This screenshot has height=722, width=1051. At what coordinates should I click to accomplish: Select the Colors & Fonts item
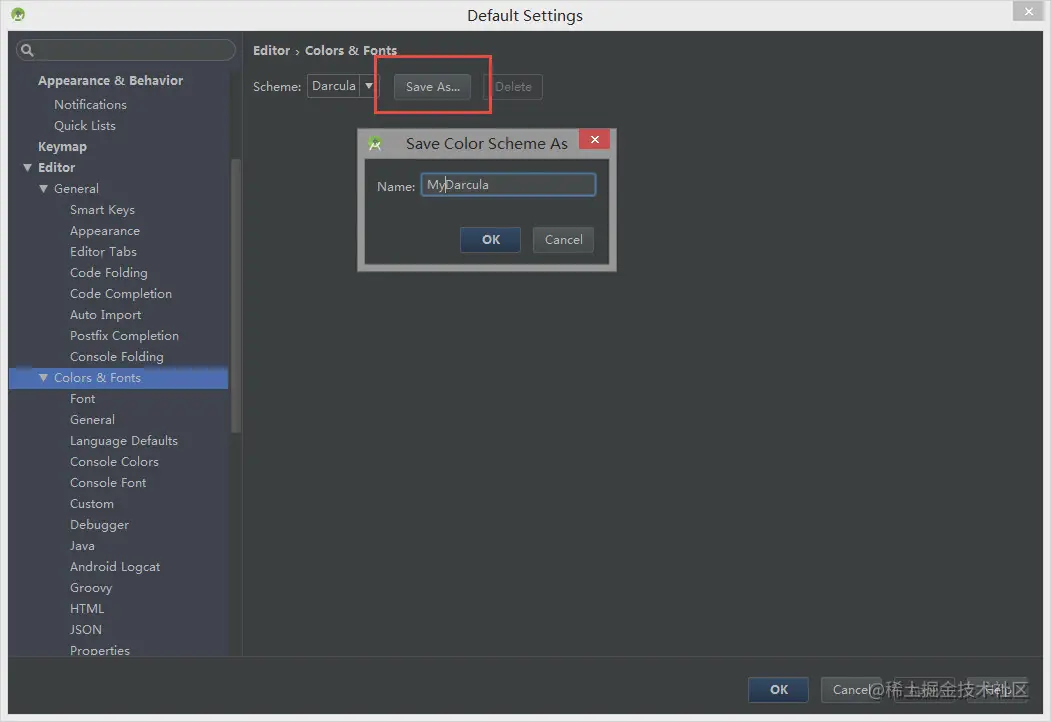click(x=97, y=378)
